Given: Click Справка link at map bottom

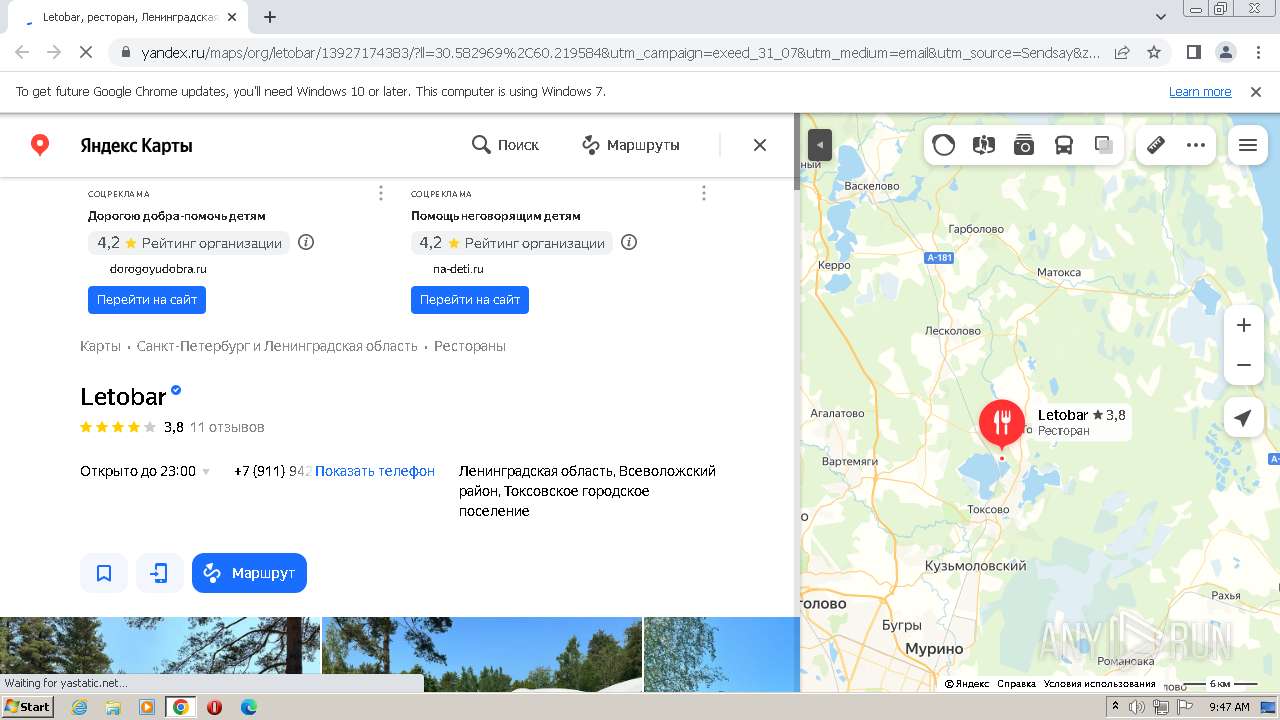Looking at the screenshot, I should coord(1016,684).
